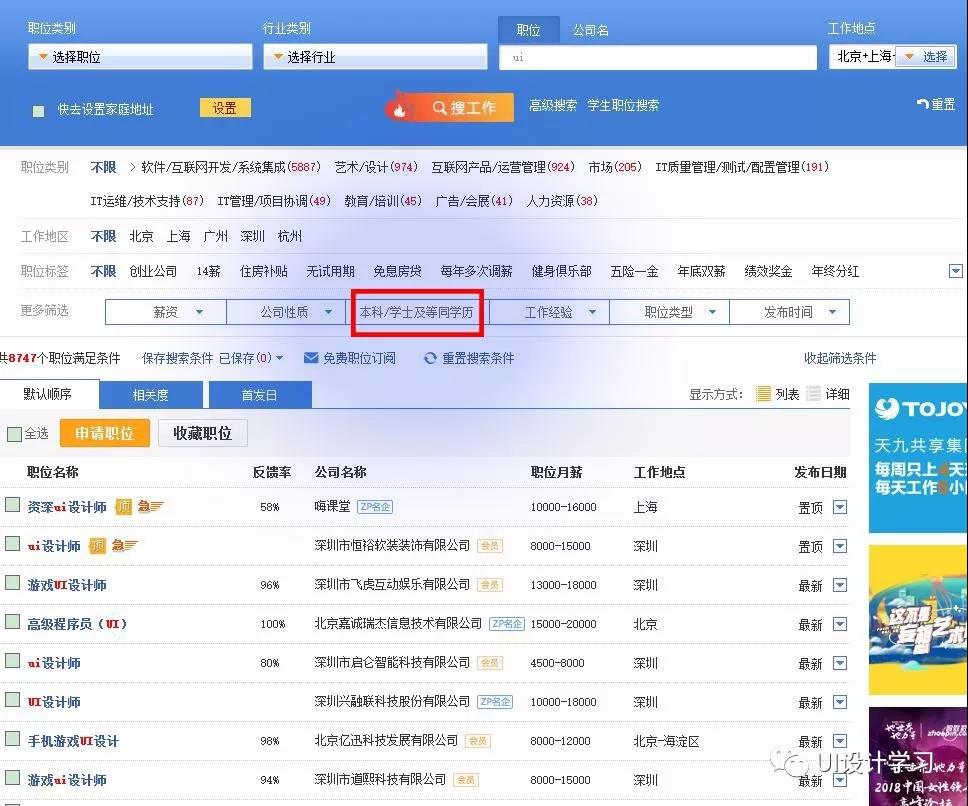Expand details arrow for 高级程序员（UI） row
This screenshot has width=968, height=806.
pos(840,624)
